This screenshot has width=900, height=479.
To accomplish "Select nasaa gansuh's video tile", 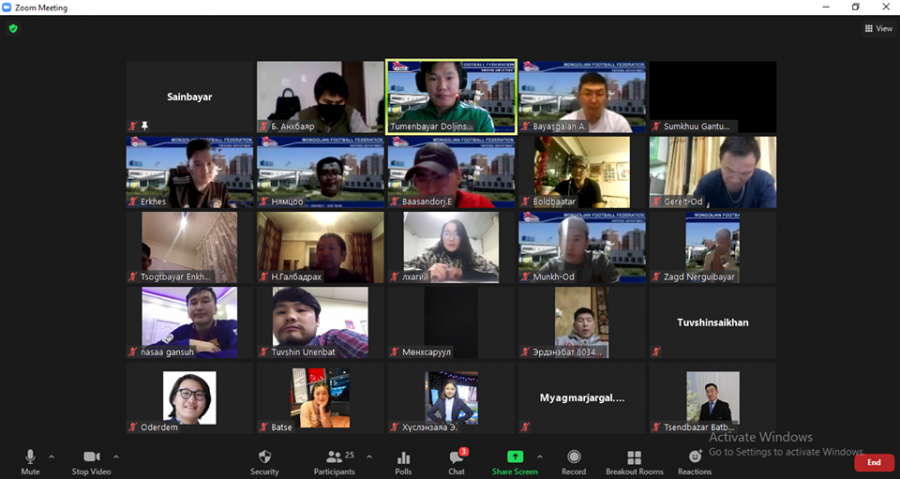I will (189, 322).
